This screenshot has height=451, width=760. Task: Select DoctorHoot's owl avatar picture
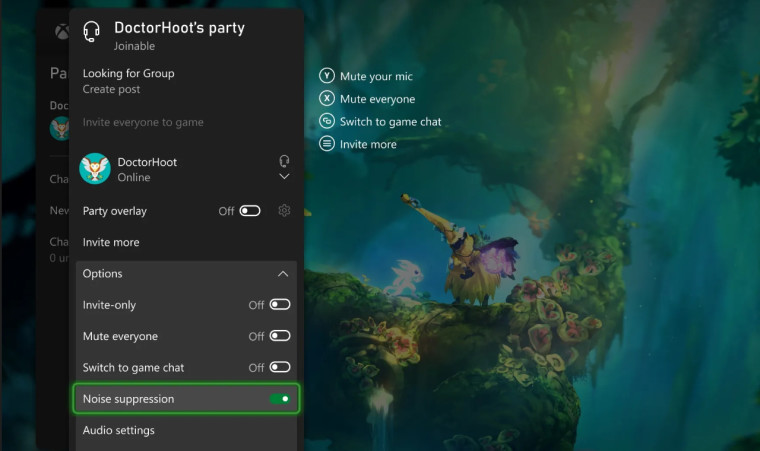pyautogui.click(x=95, y=169)
